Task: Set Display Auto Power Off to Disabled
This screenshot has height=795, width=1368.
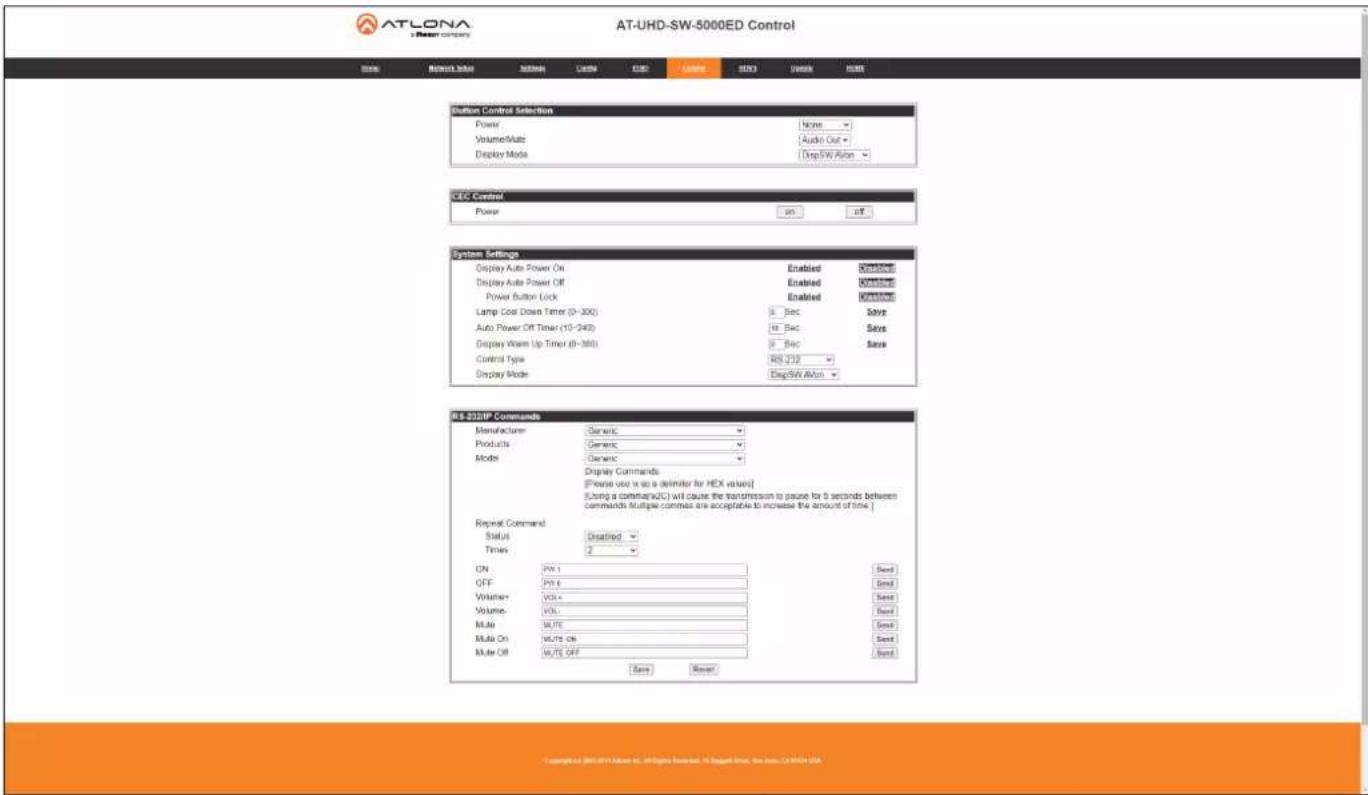Action: tap(877, 283)
